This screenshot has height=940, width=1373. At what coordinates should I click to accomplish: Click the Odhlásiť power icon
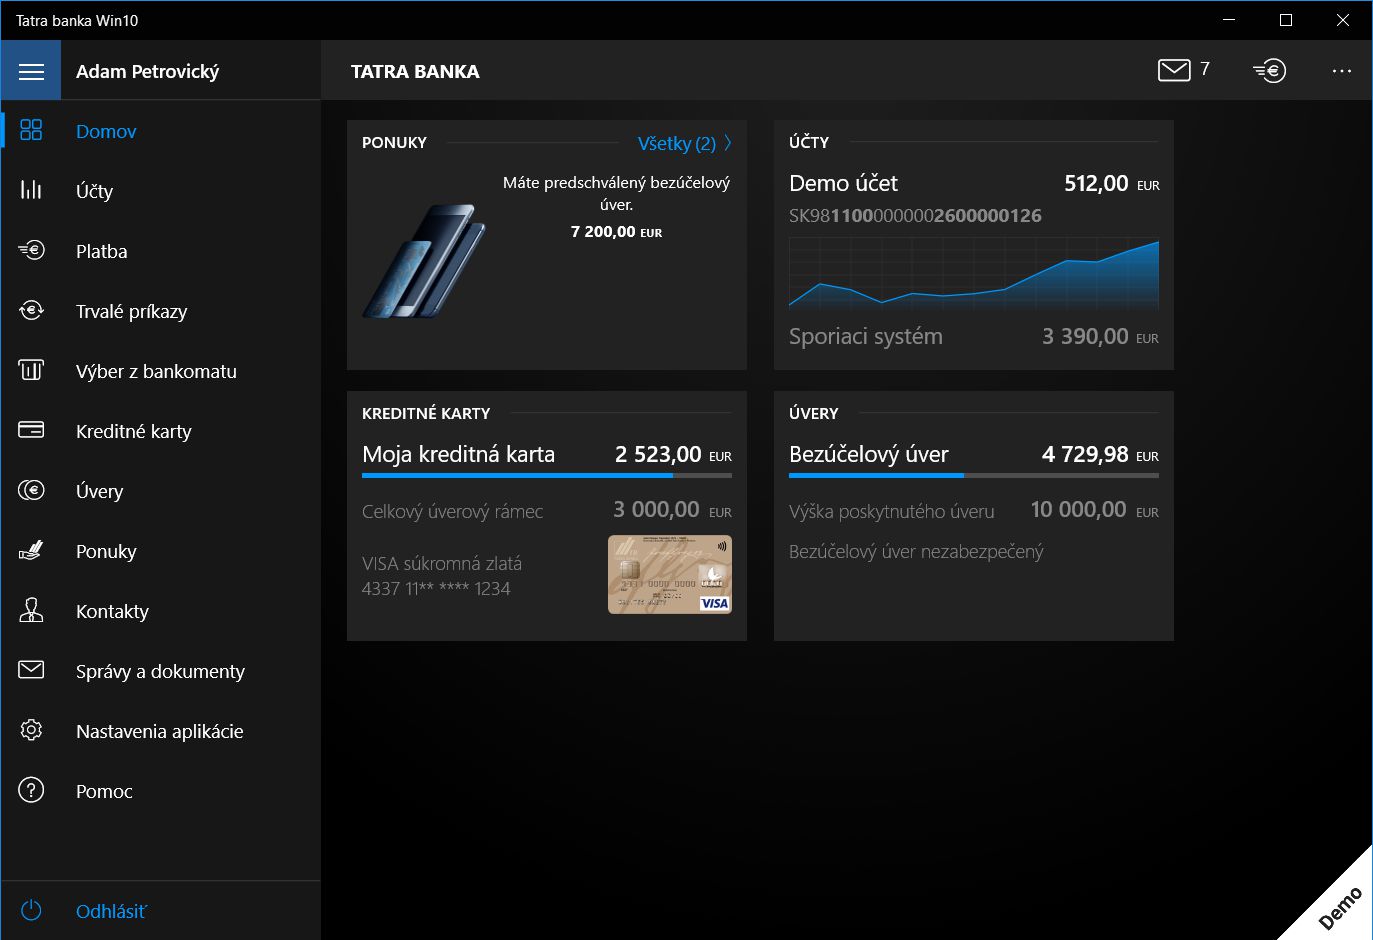click(x=31, y=910)
